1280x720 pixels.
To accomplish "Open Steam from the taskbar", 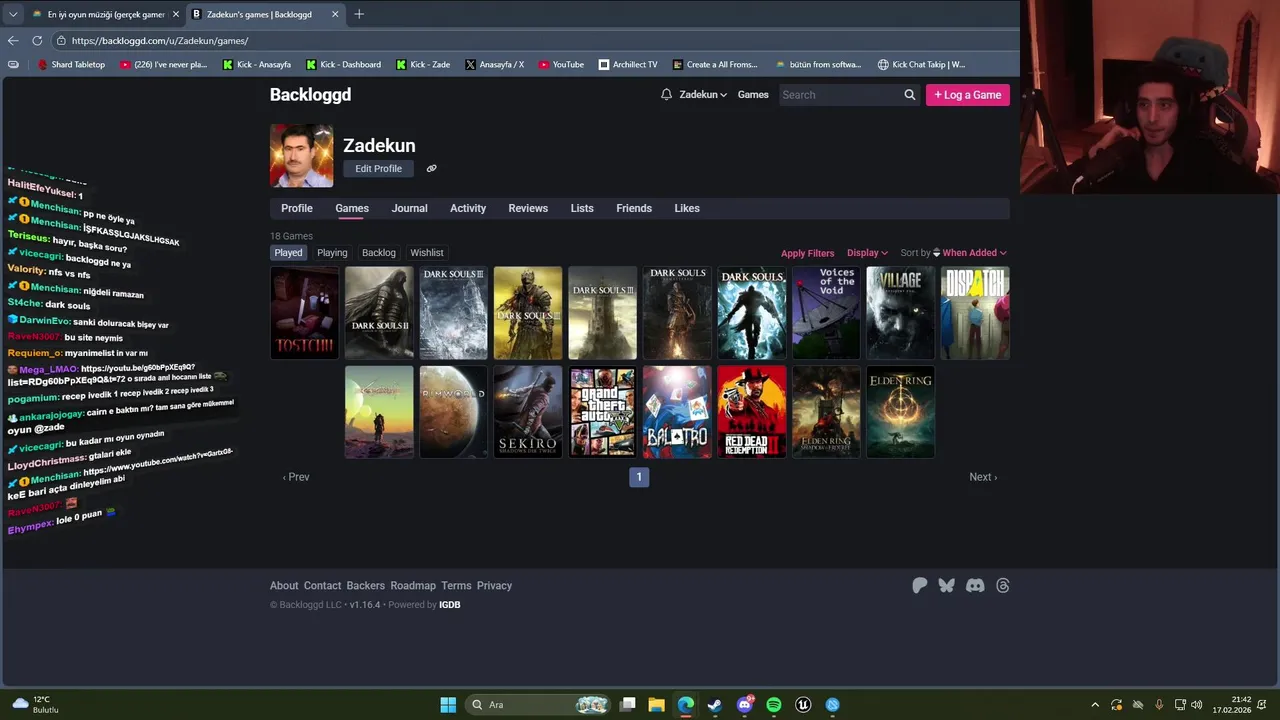I will pos(715,705).
